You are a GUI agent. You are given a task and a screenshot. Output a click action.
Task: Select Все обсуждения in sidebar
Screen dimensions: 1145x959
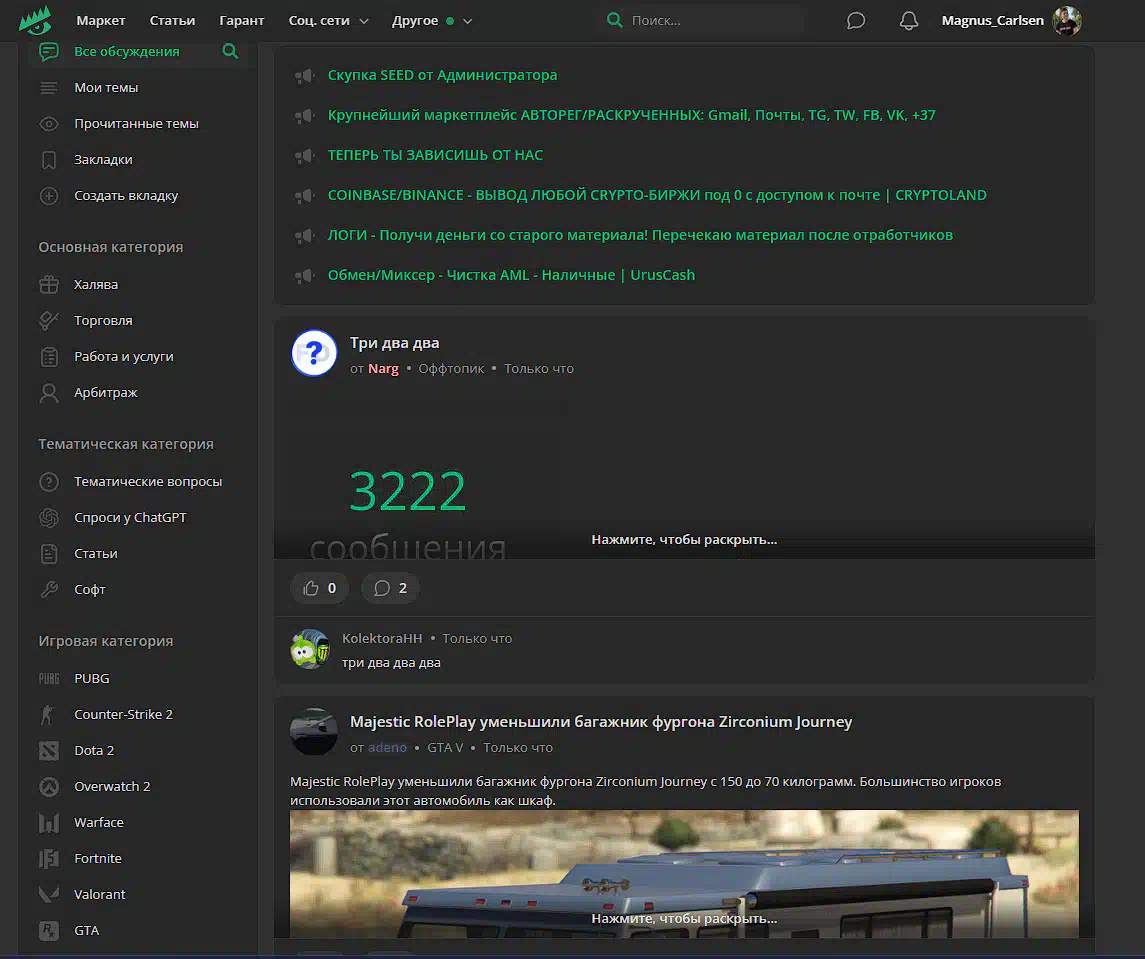pyautogui.click(x=126, y=51)
